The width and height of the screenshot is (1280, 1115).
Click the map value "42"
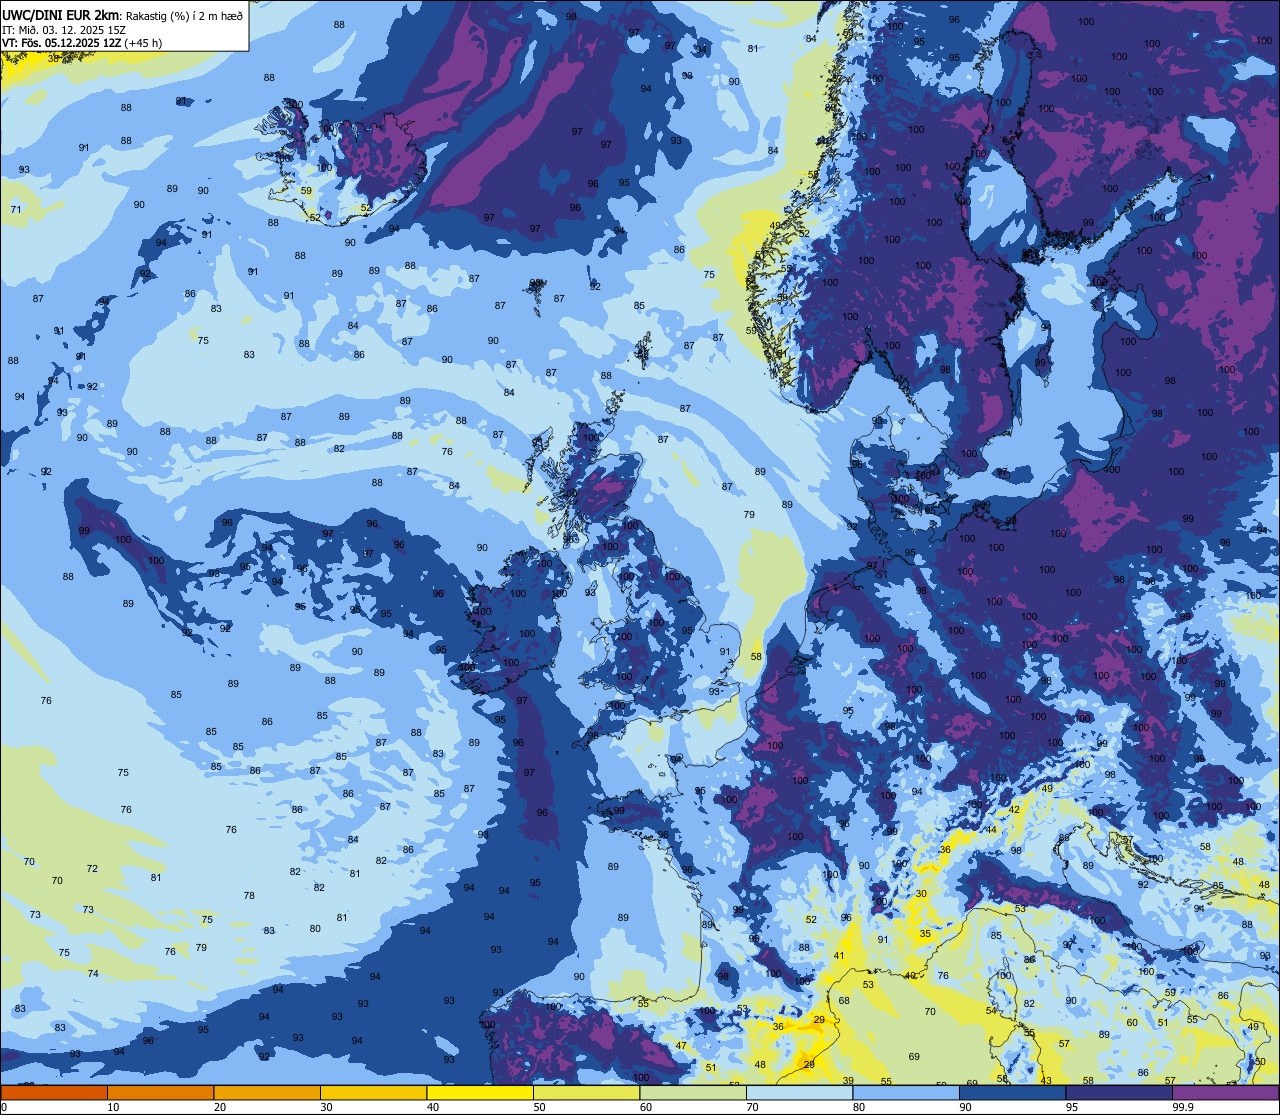tap(1014, 809)
